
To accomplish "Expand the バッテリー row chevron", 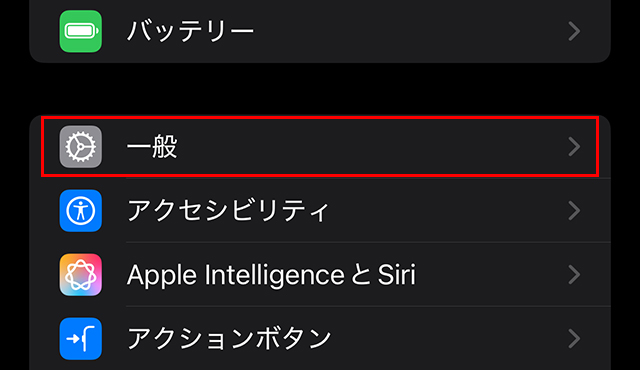I will pyautogui.click(x=574, y=31).
